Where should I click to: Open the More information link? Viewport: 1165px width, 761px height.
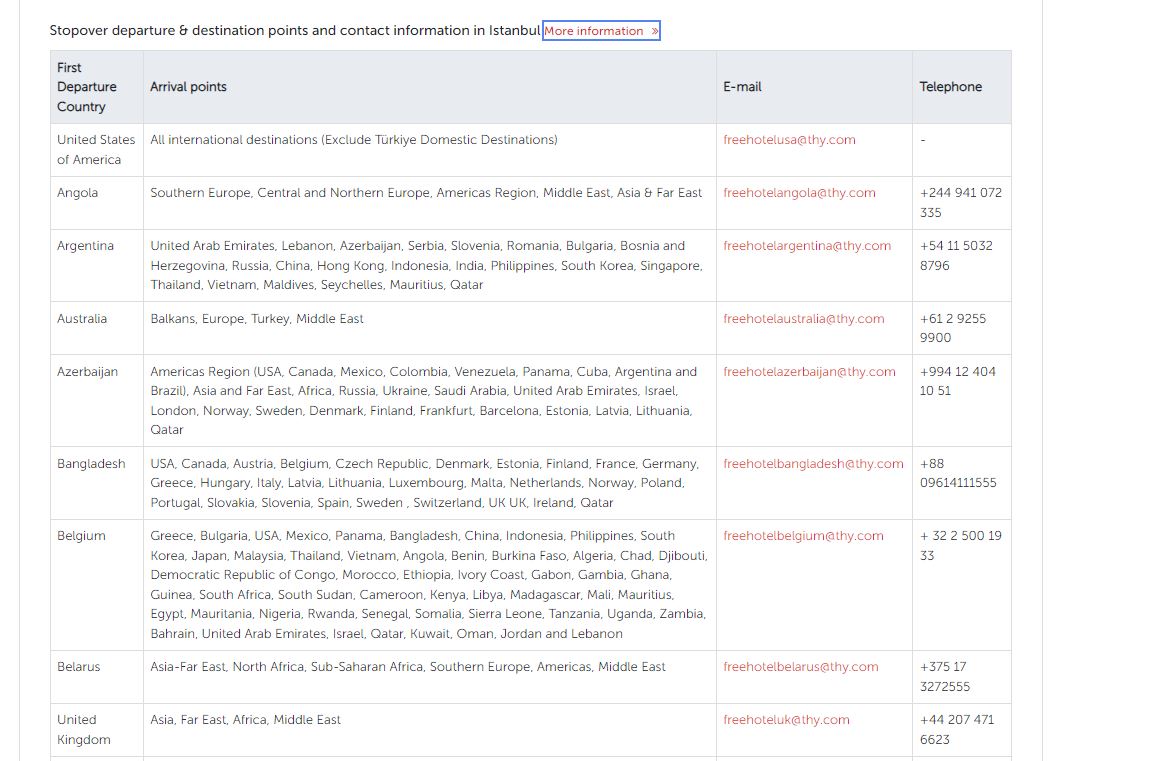point(600,31)
